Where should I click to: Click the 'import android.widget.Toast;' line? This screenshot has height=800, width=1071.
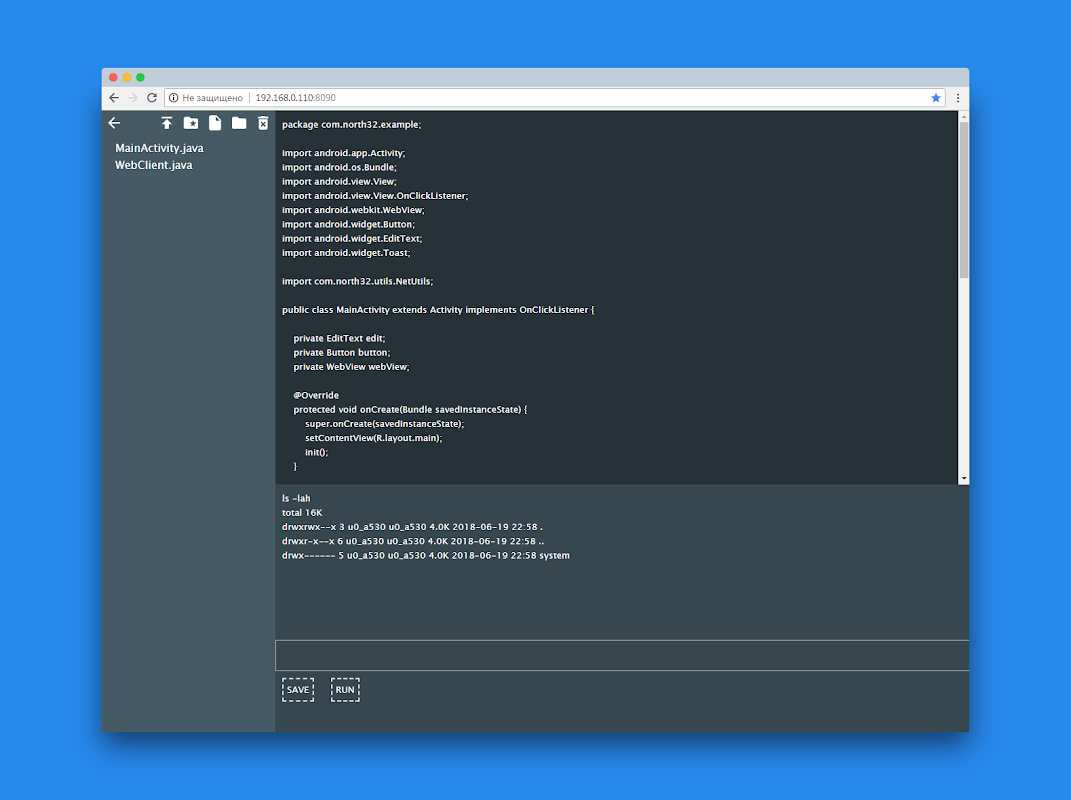tap(346, 253)
